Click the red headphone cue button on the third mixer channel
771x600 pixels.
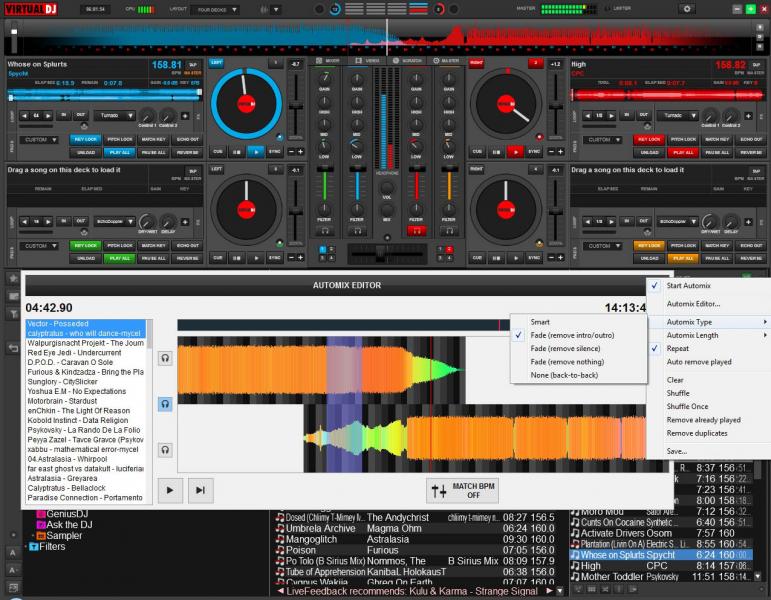[416, 230]
